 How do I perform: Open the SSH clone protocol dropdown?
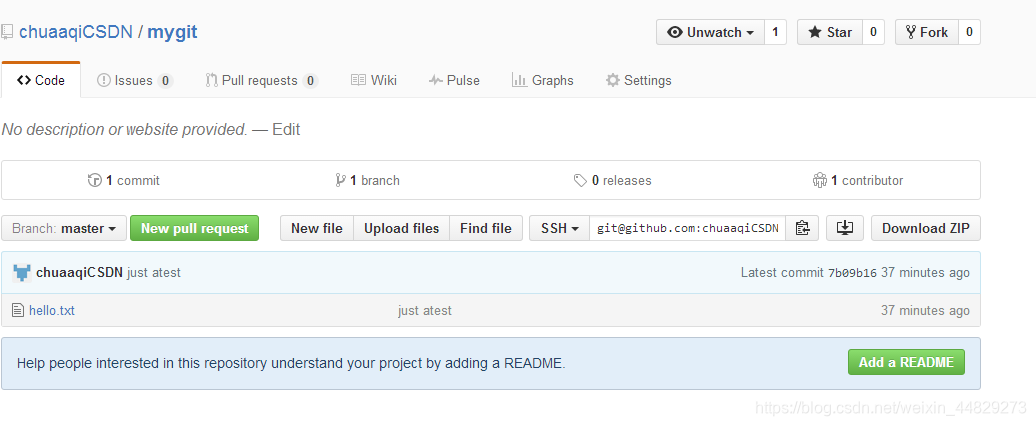click(560, 229)
